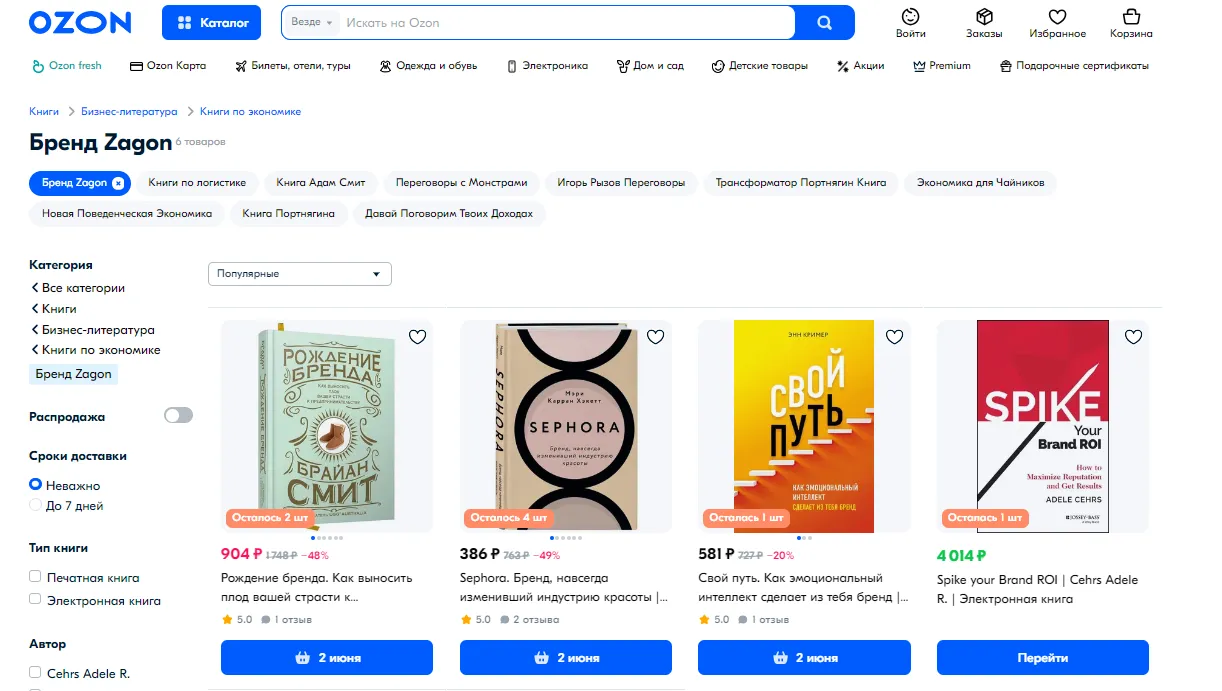1222x691 pixels.
Task: Remove the Бренд Zagon filter chip
Action: [x=118, y=183]
